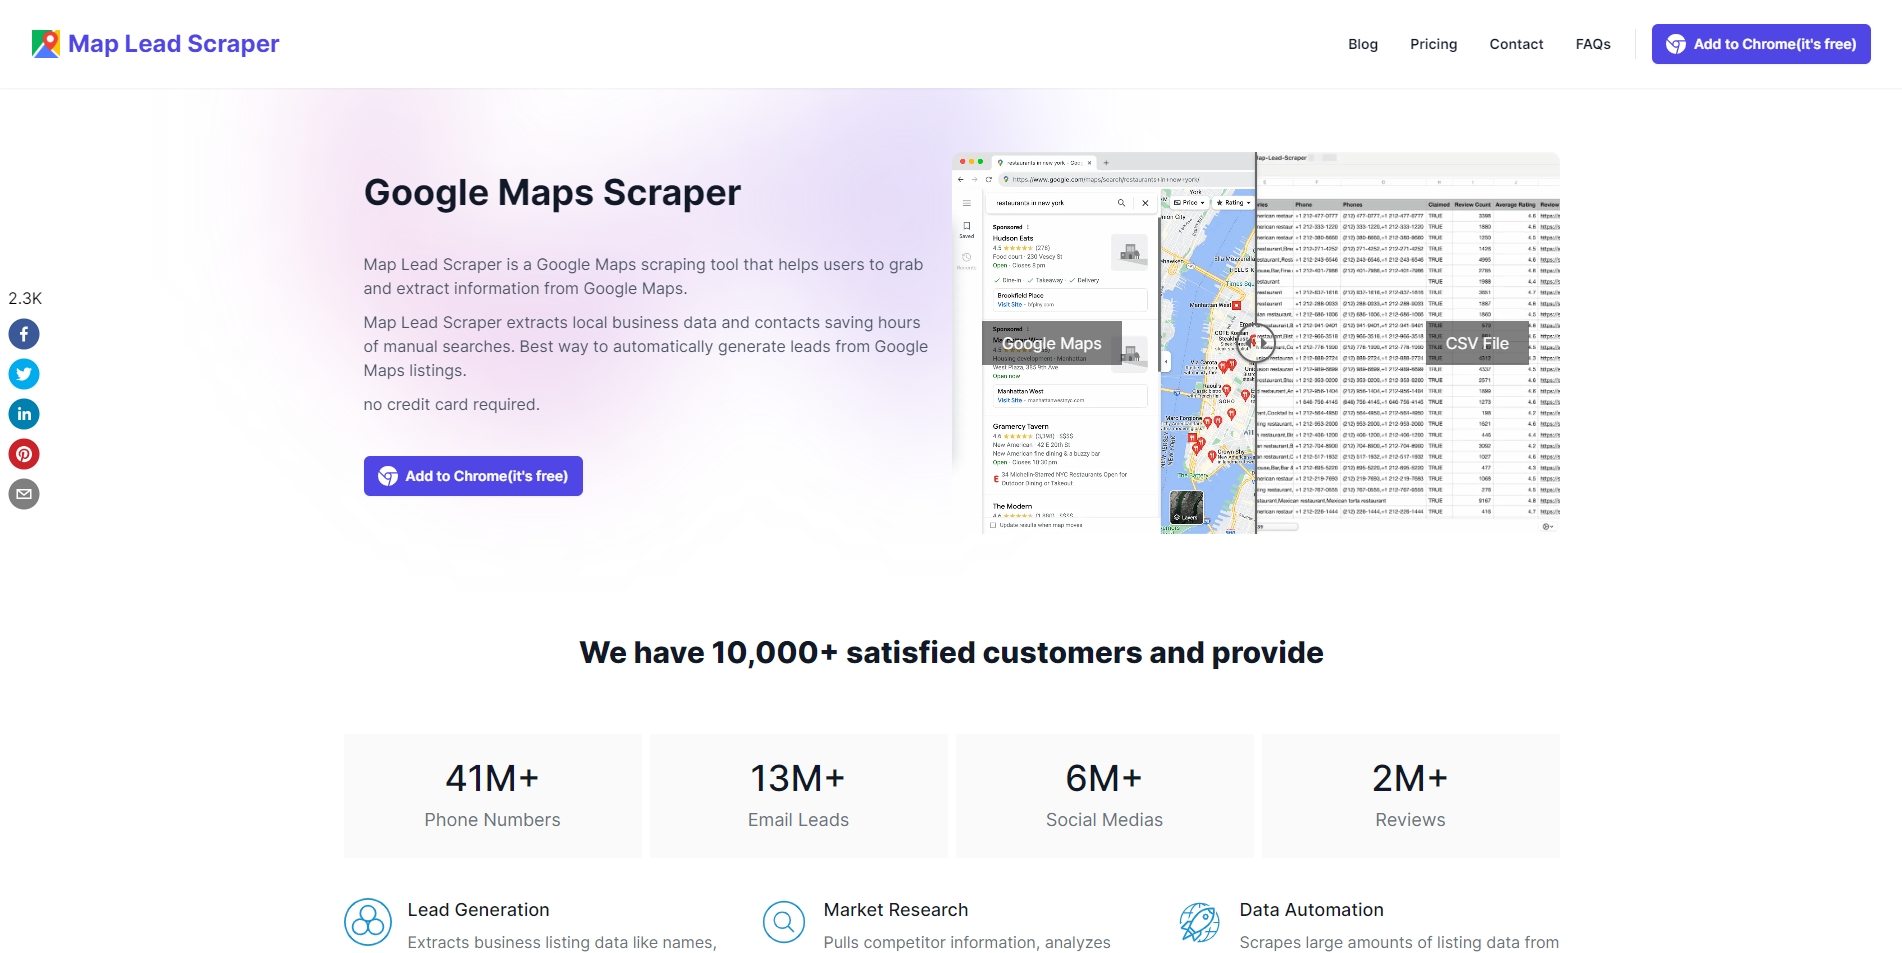Click the Google Maps label on the demo image
Image resolution: width=1902 pixels, height=953 pixels.
[x=1052, y=343]
